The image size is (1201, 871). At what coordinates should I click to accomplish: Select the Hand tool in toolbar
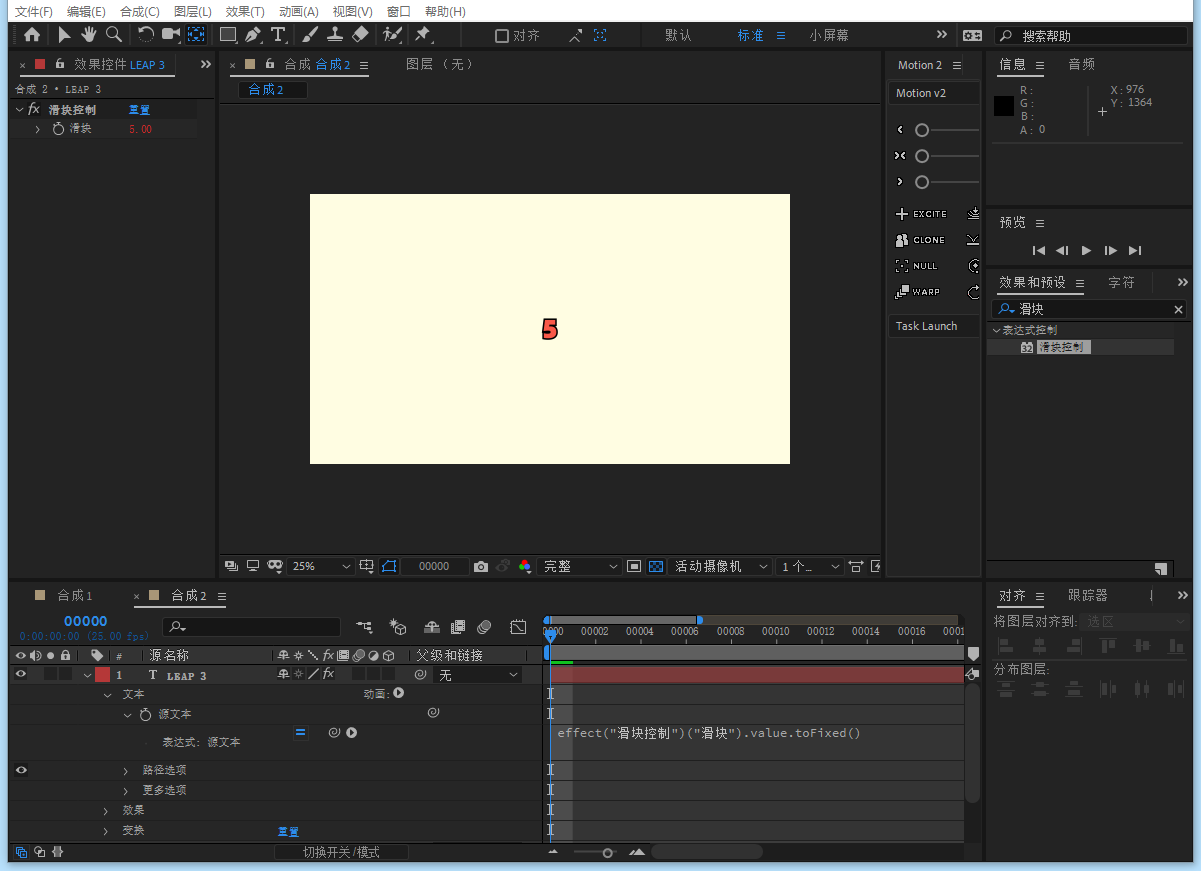(x=88, y=35)
